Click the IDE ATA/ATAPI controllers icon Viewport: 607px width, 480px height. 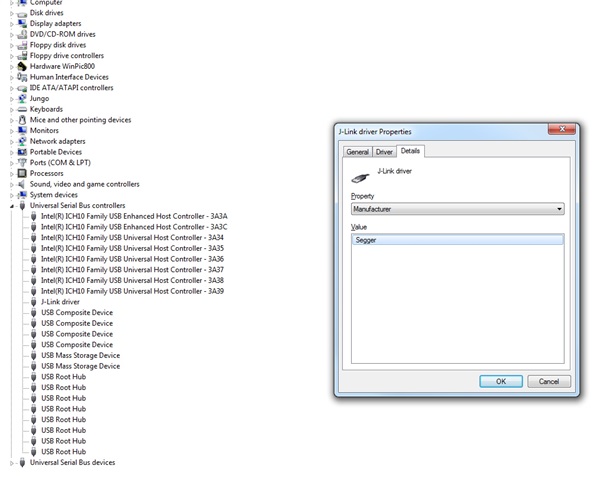tap(22, 88)
